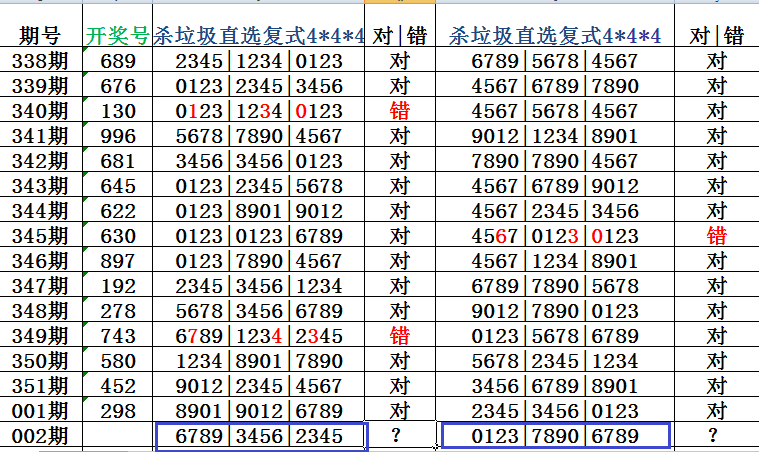Click the 351期 period cell

41,385
